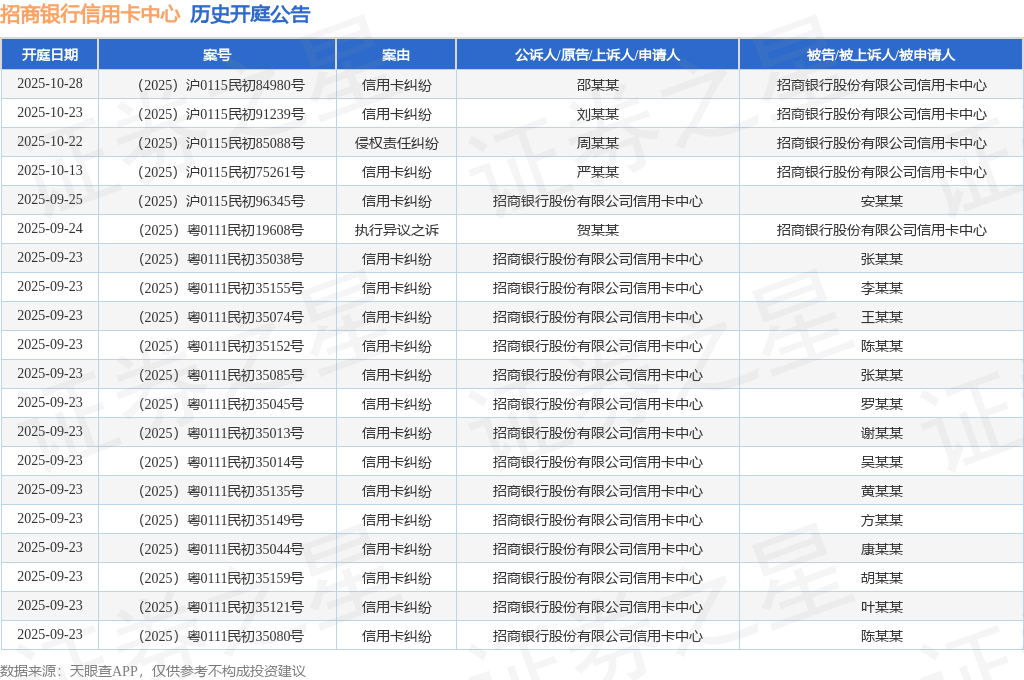
Task: Click plaintiff 严某某
Action: (x=598, y=172)
